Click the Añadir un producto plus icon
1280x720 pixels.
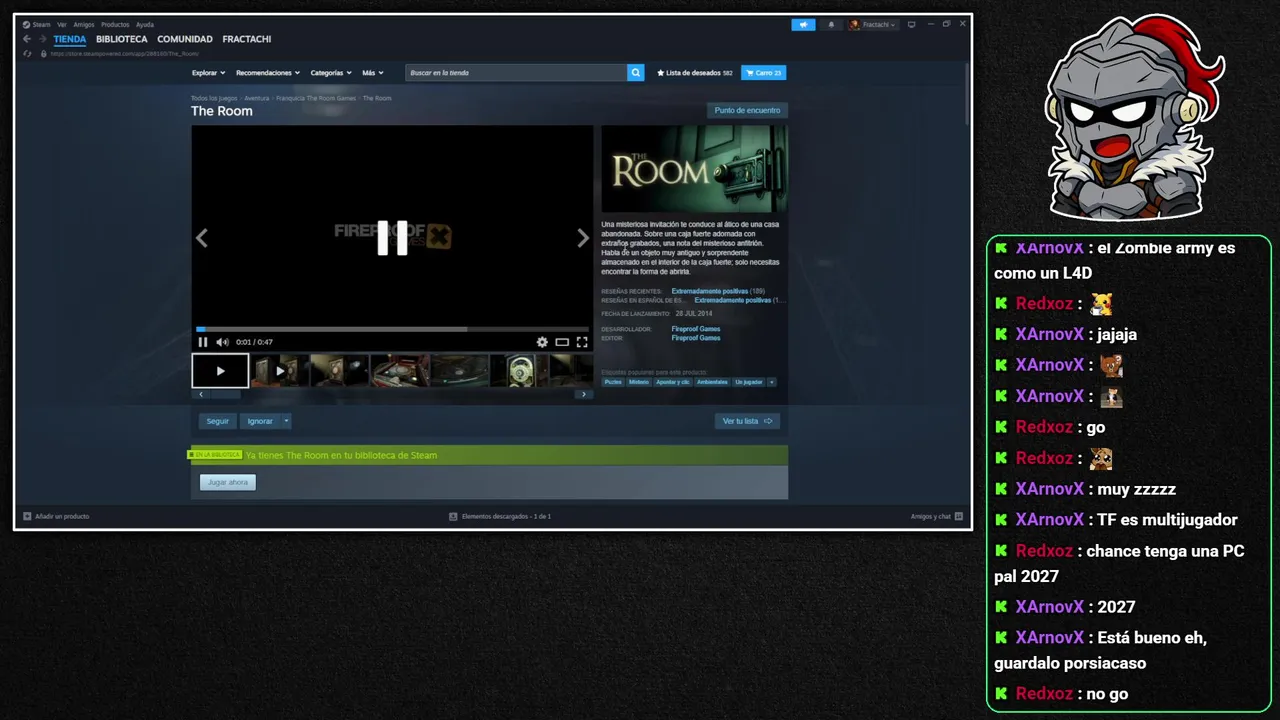tap(28, 516)
